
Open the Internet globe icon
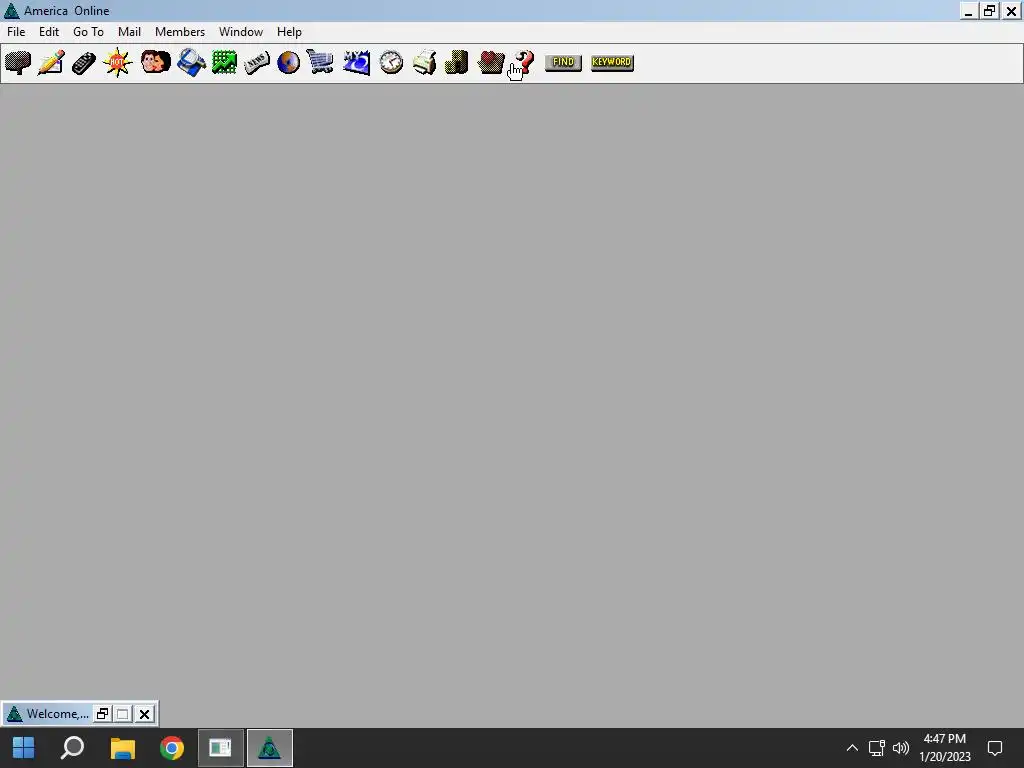[x=288, y=63]
